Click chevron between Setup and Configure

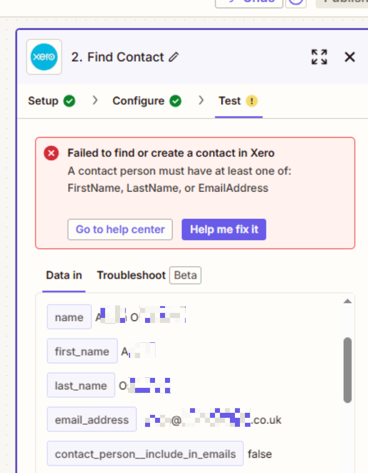[95, 100]
